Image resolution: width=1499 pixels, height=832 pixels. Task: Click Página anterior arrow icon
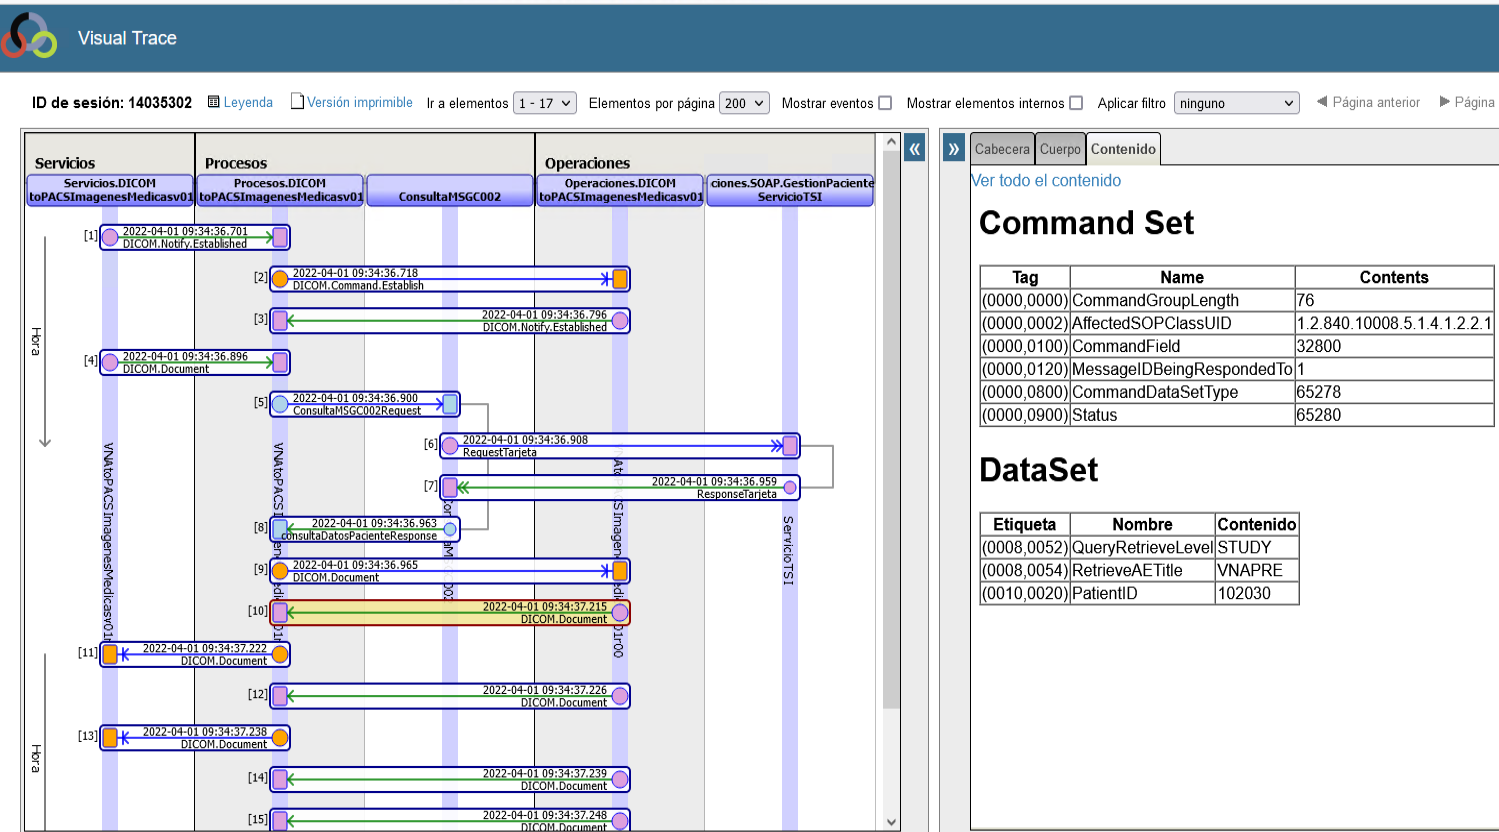tap(1322, 102)
